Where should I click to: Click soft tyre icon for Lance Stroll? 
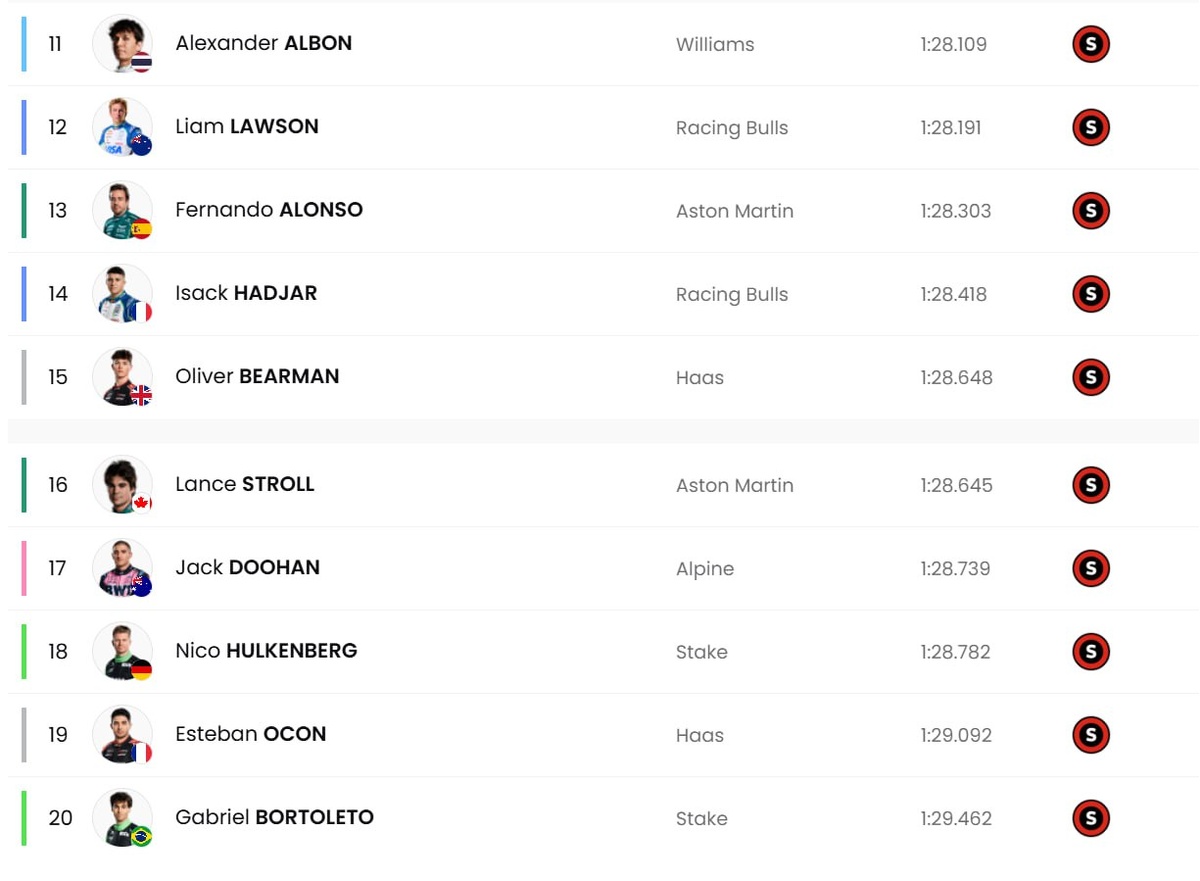(x=1091, y=485)
